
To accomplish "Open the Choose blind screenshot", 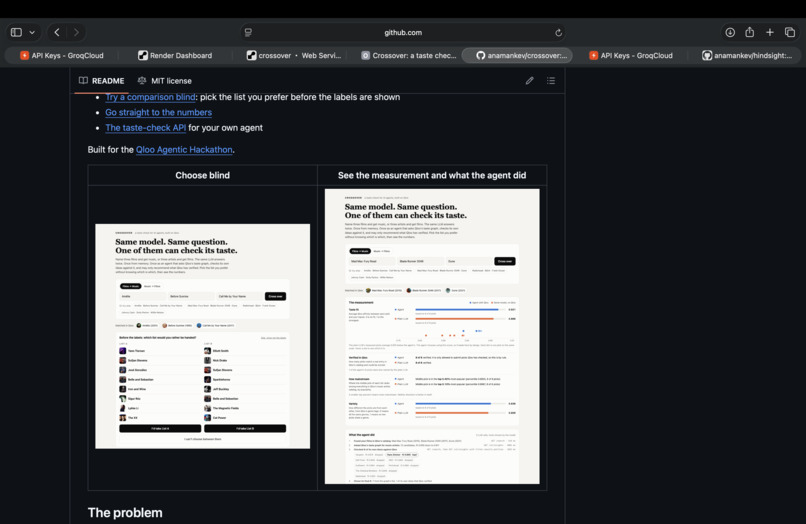I will tap(203, 336).
